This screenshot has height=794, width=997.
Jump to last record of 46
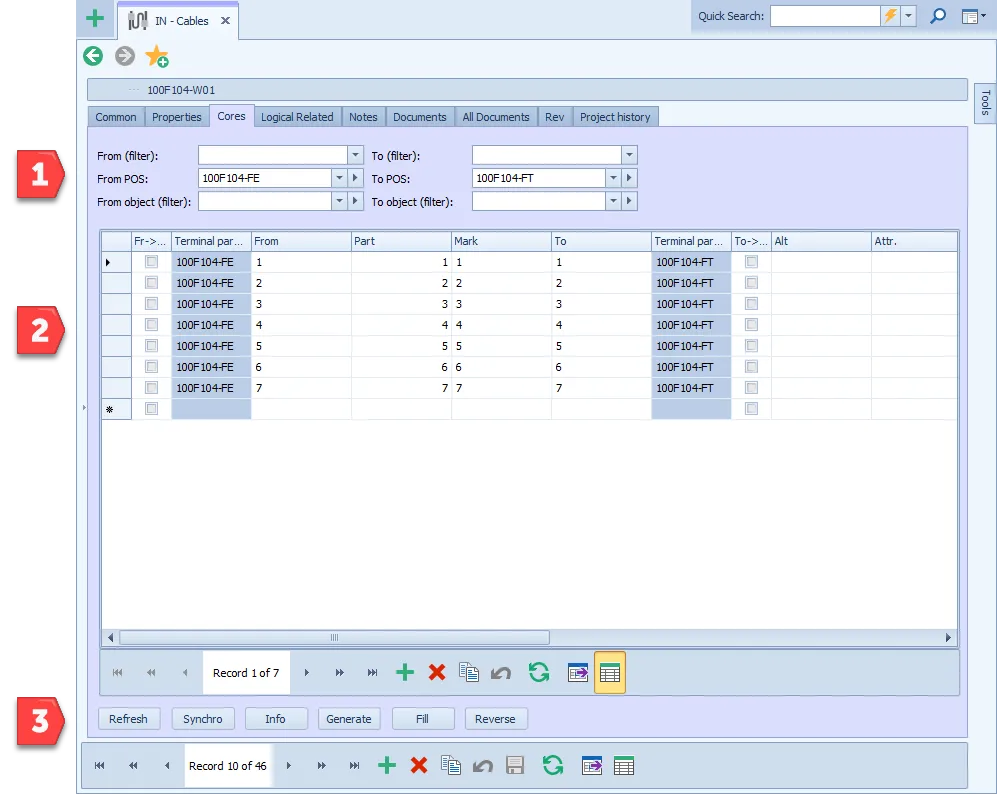coord(354,765)
